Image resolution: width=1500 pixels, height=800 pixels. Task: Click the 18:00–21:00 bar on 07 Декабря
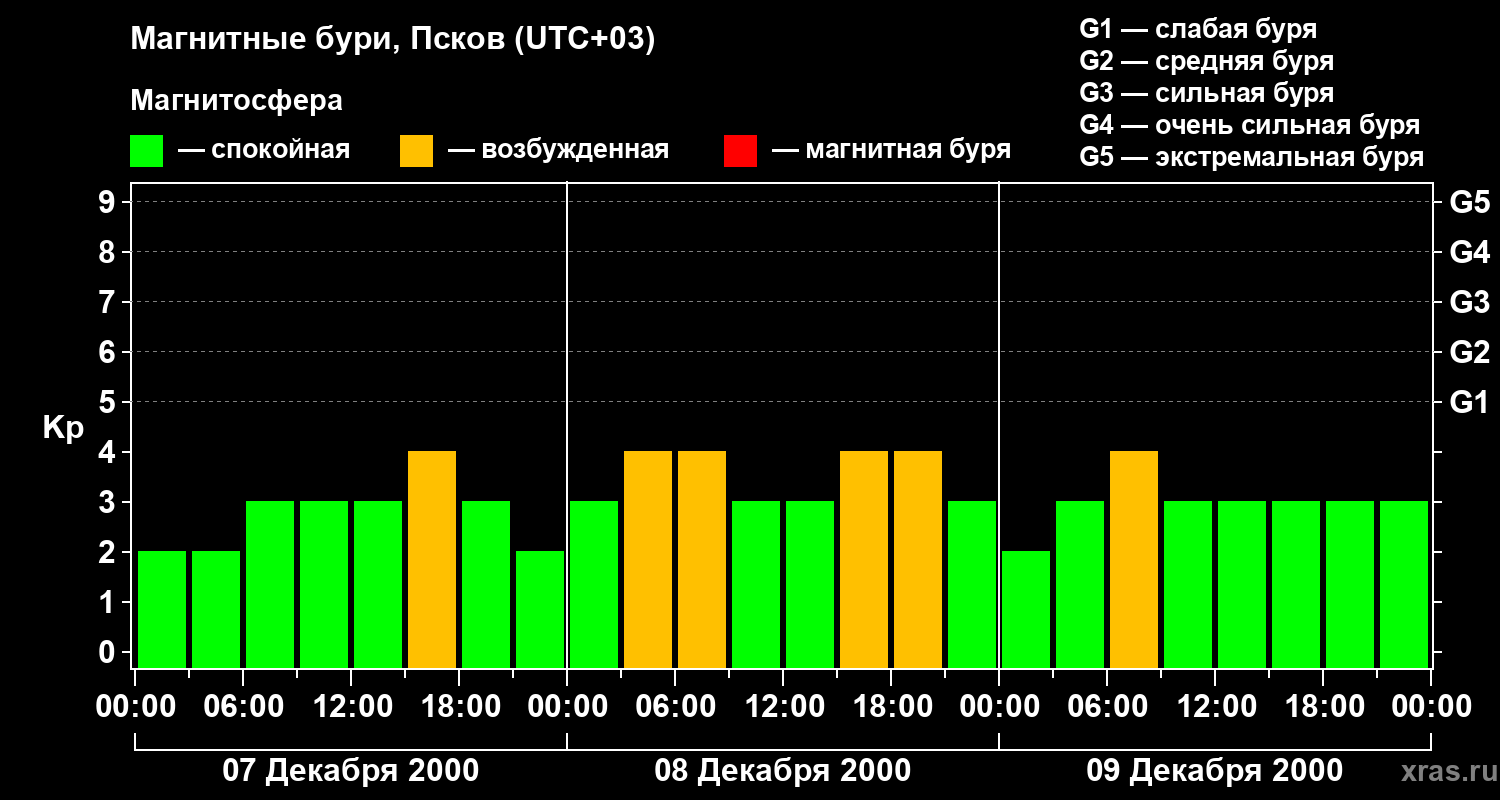pyautogui.click(x=486, y=584)
